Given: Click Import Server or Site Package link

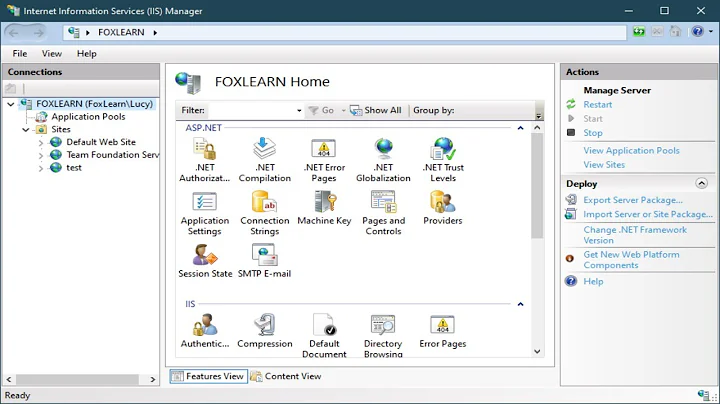Looking at the screenshot, I should pyautogui.click(x=647, y=214).
